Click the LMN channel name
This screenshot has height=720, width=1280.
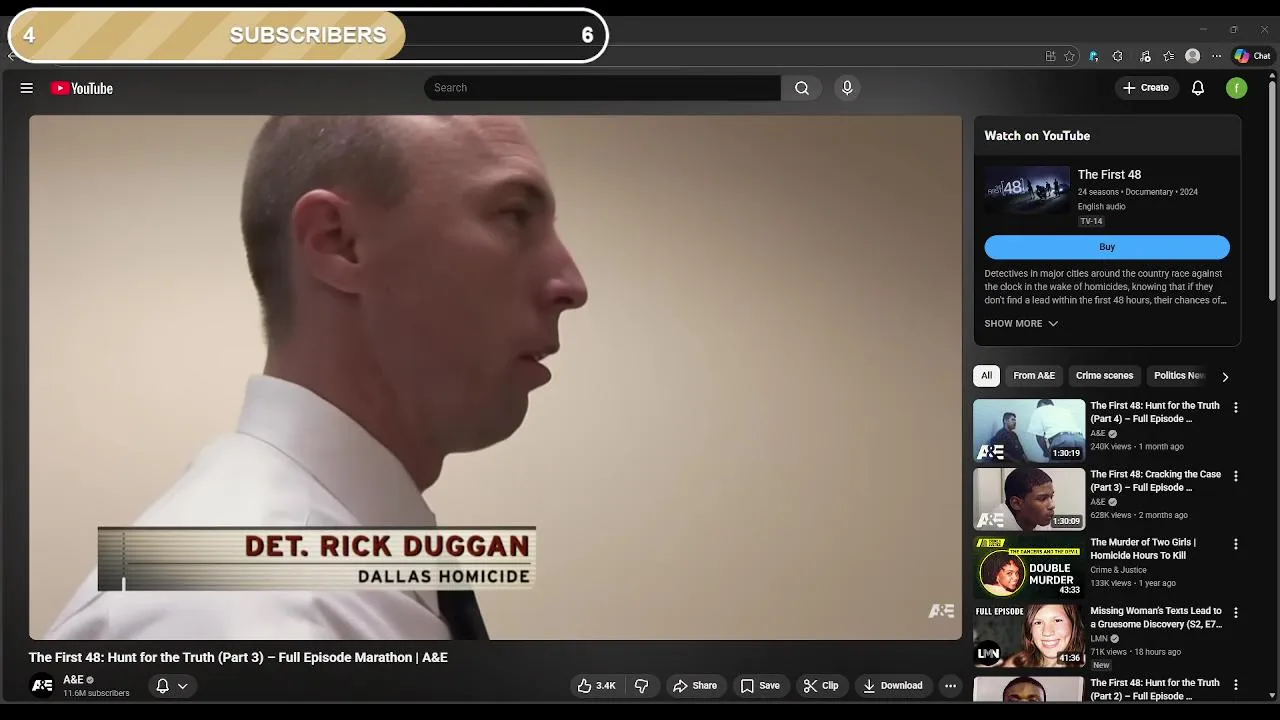tap(1099, 638)
